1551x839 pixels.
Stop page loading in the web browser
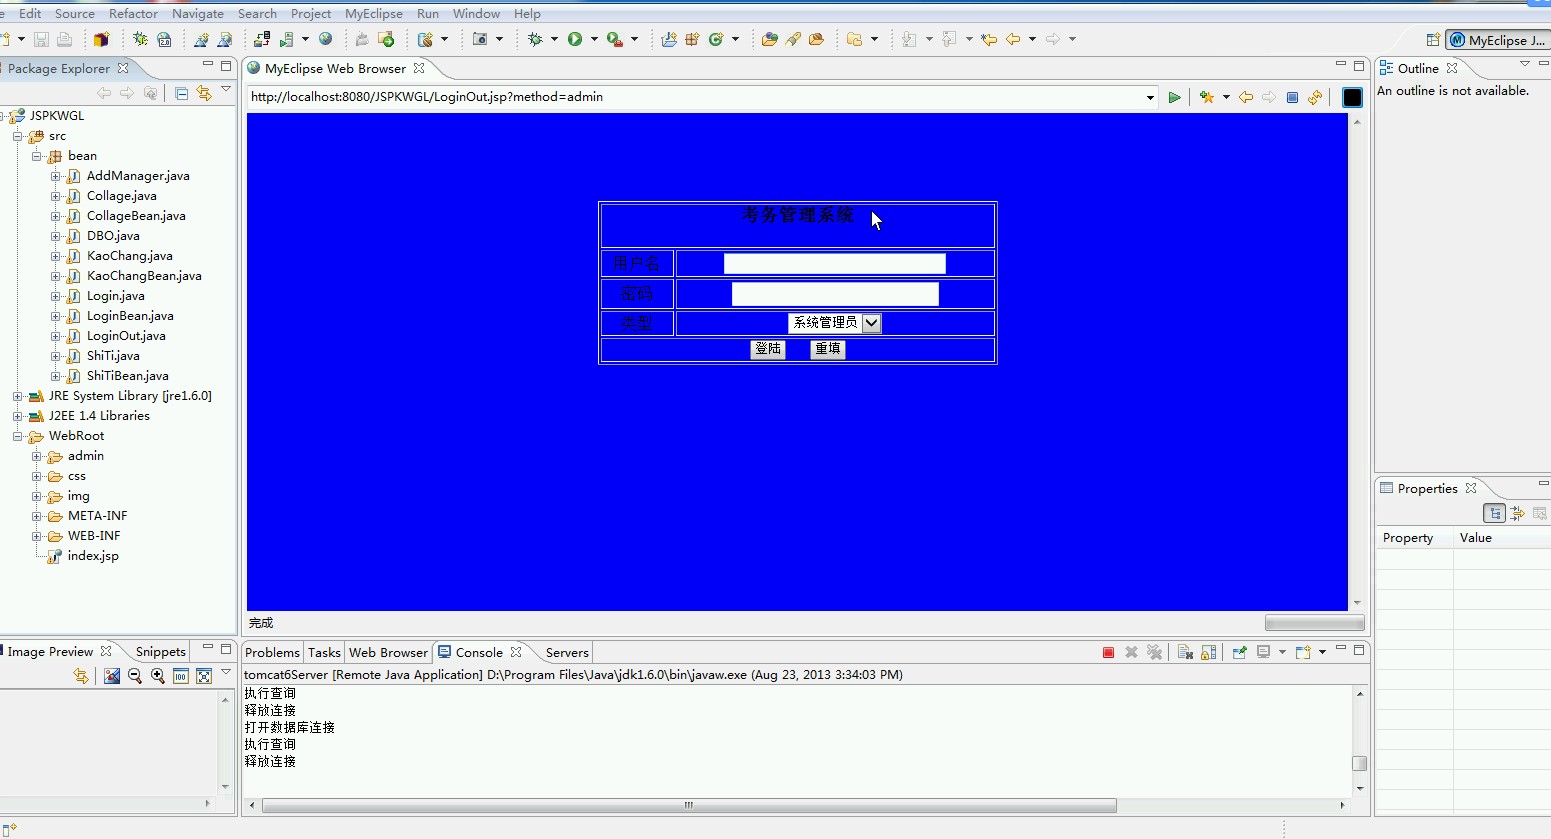coord(1292,97)
